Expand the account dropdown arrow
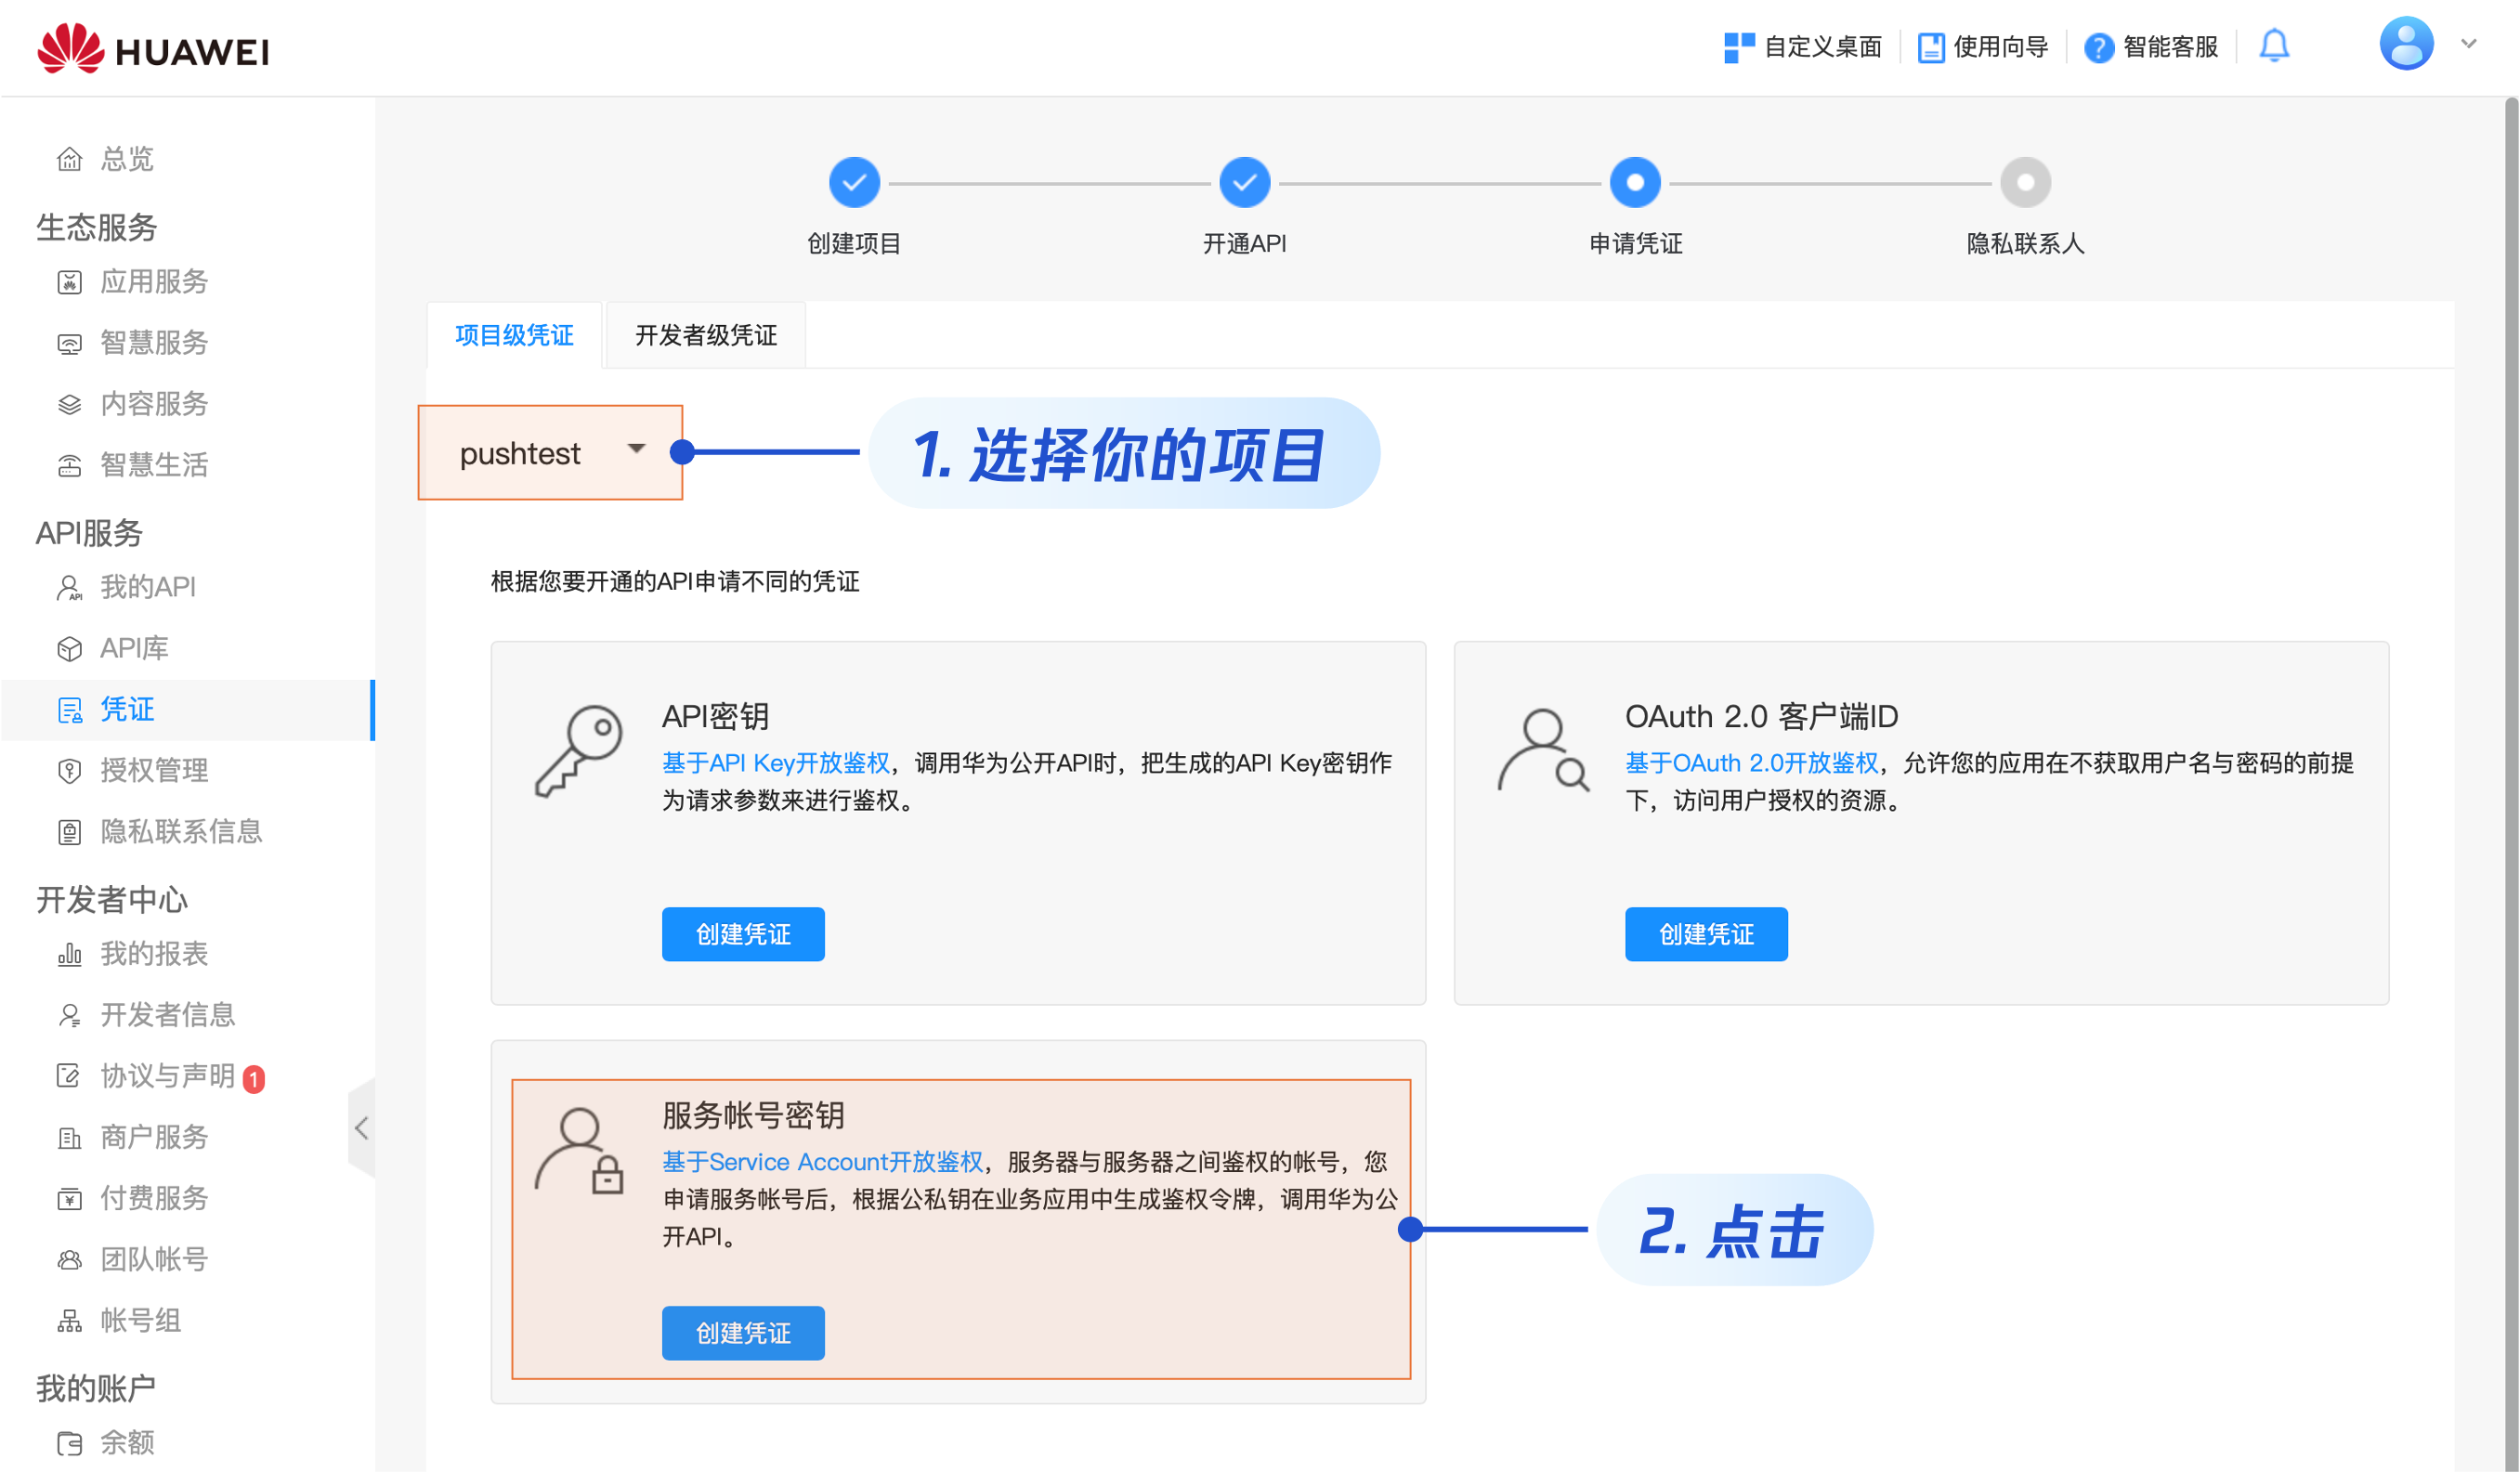The width and height of the screenshot is (2520, 1472). pyautogui.click(x=2468, y=44)
